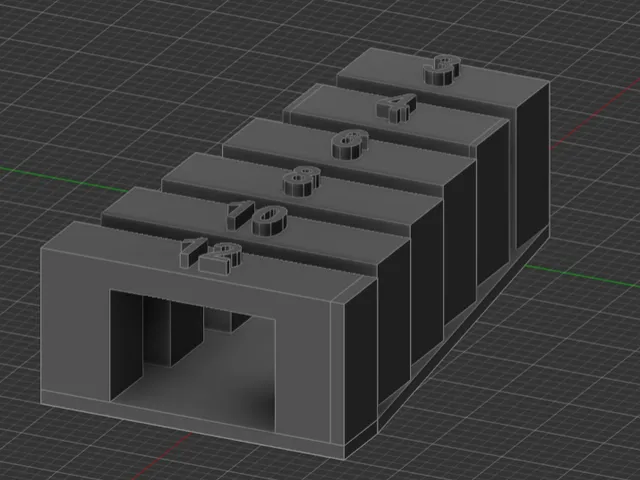Click inside the rectangular opening of the front face
The image size is (640, 480).
tap(192, 360)
